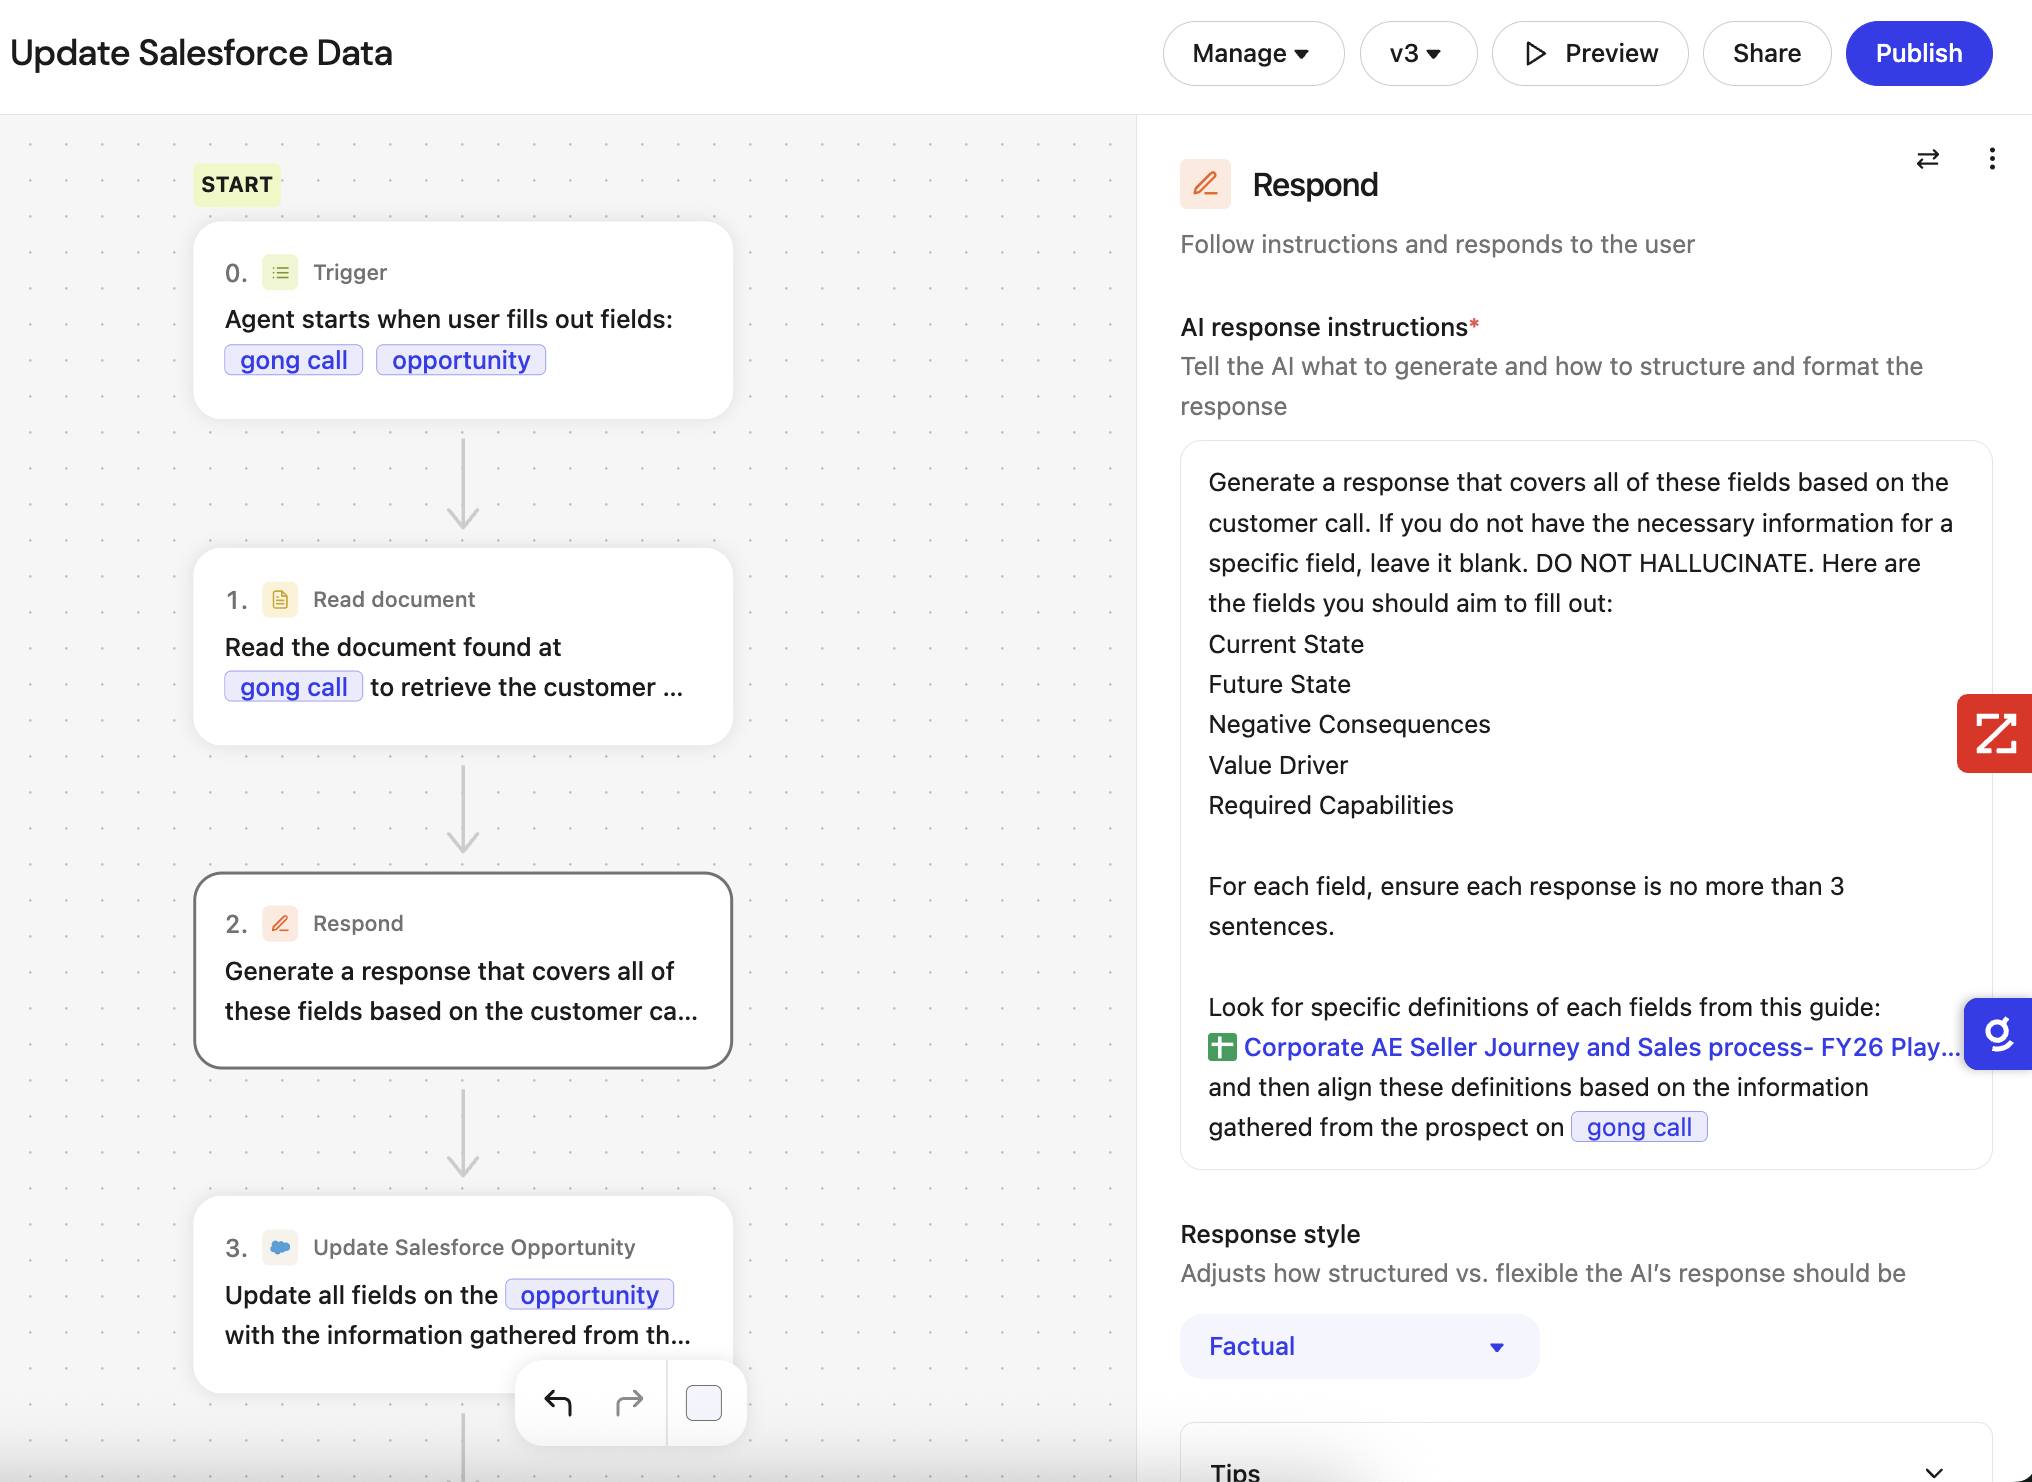Select the Read document step card

tap(463, 646)
